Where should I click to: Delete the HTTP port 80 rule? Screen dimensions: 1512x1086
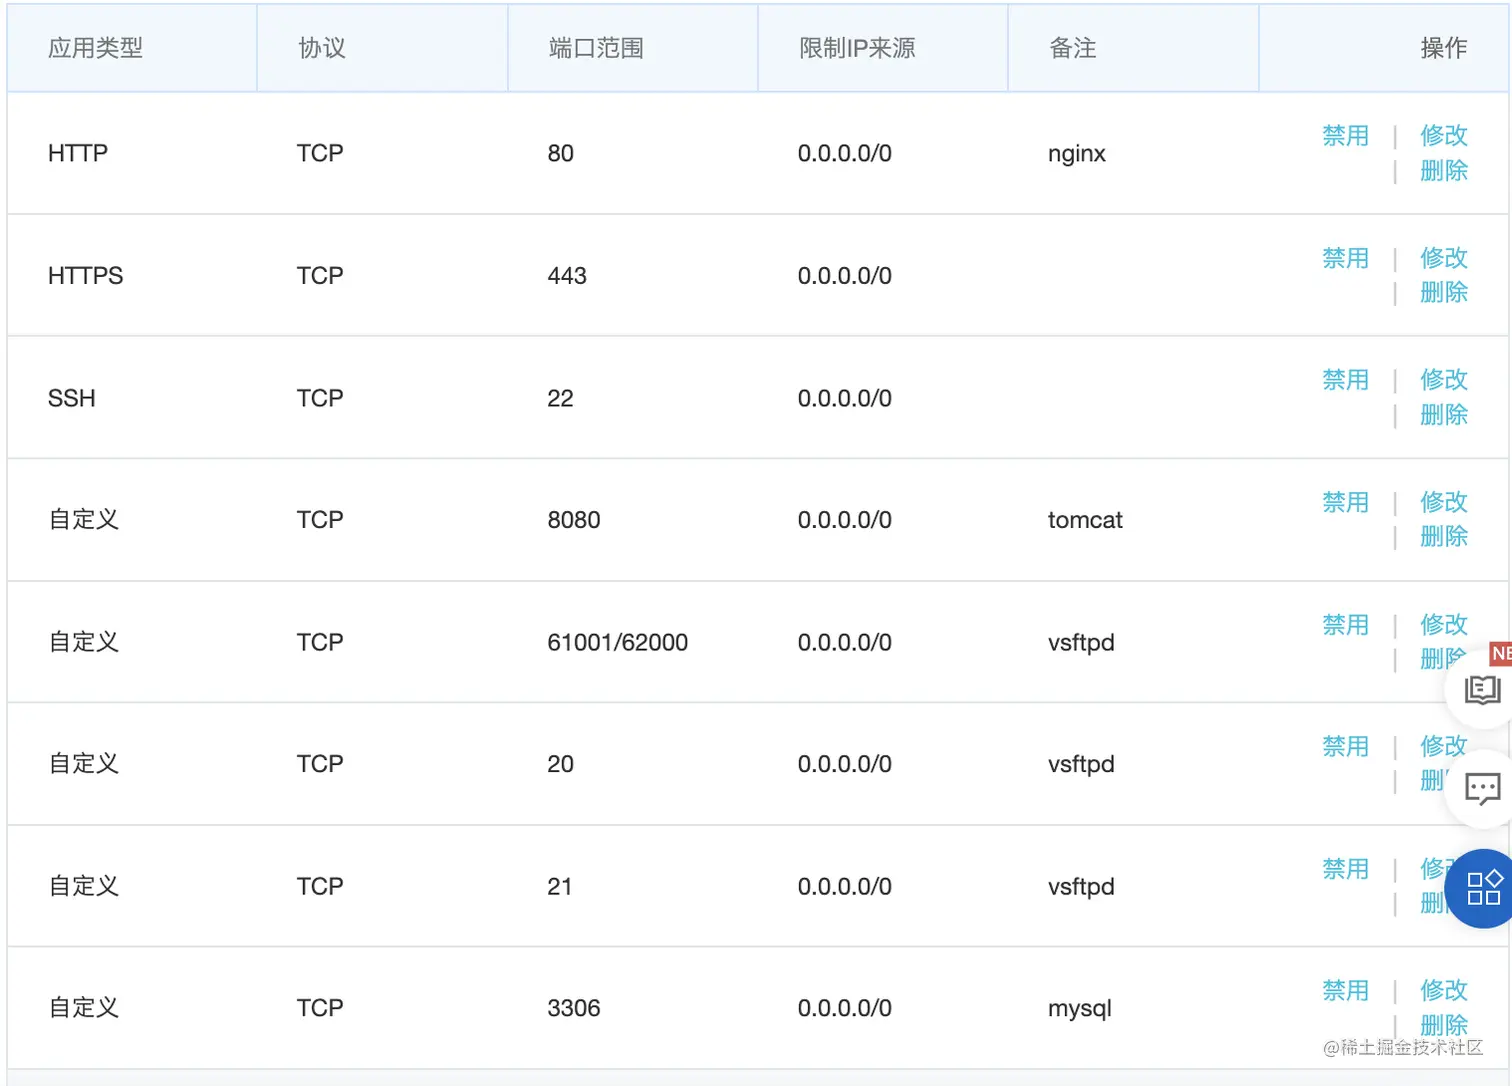click(x=1443, y=171)
